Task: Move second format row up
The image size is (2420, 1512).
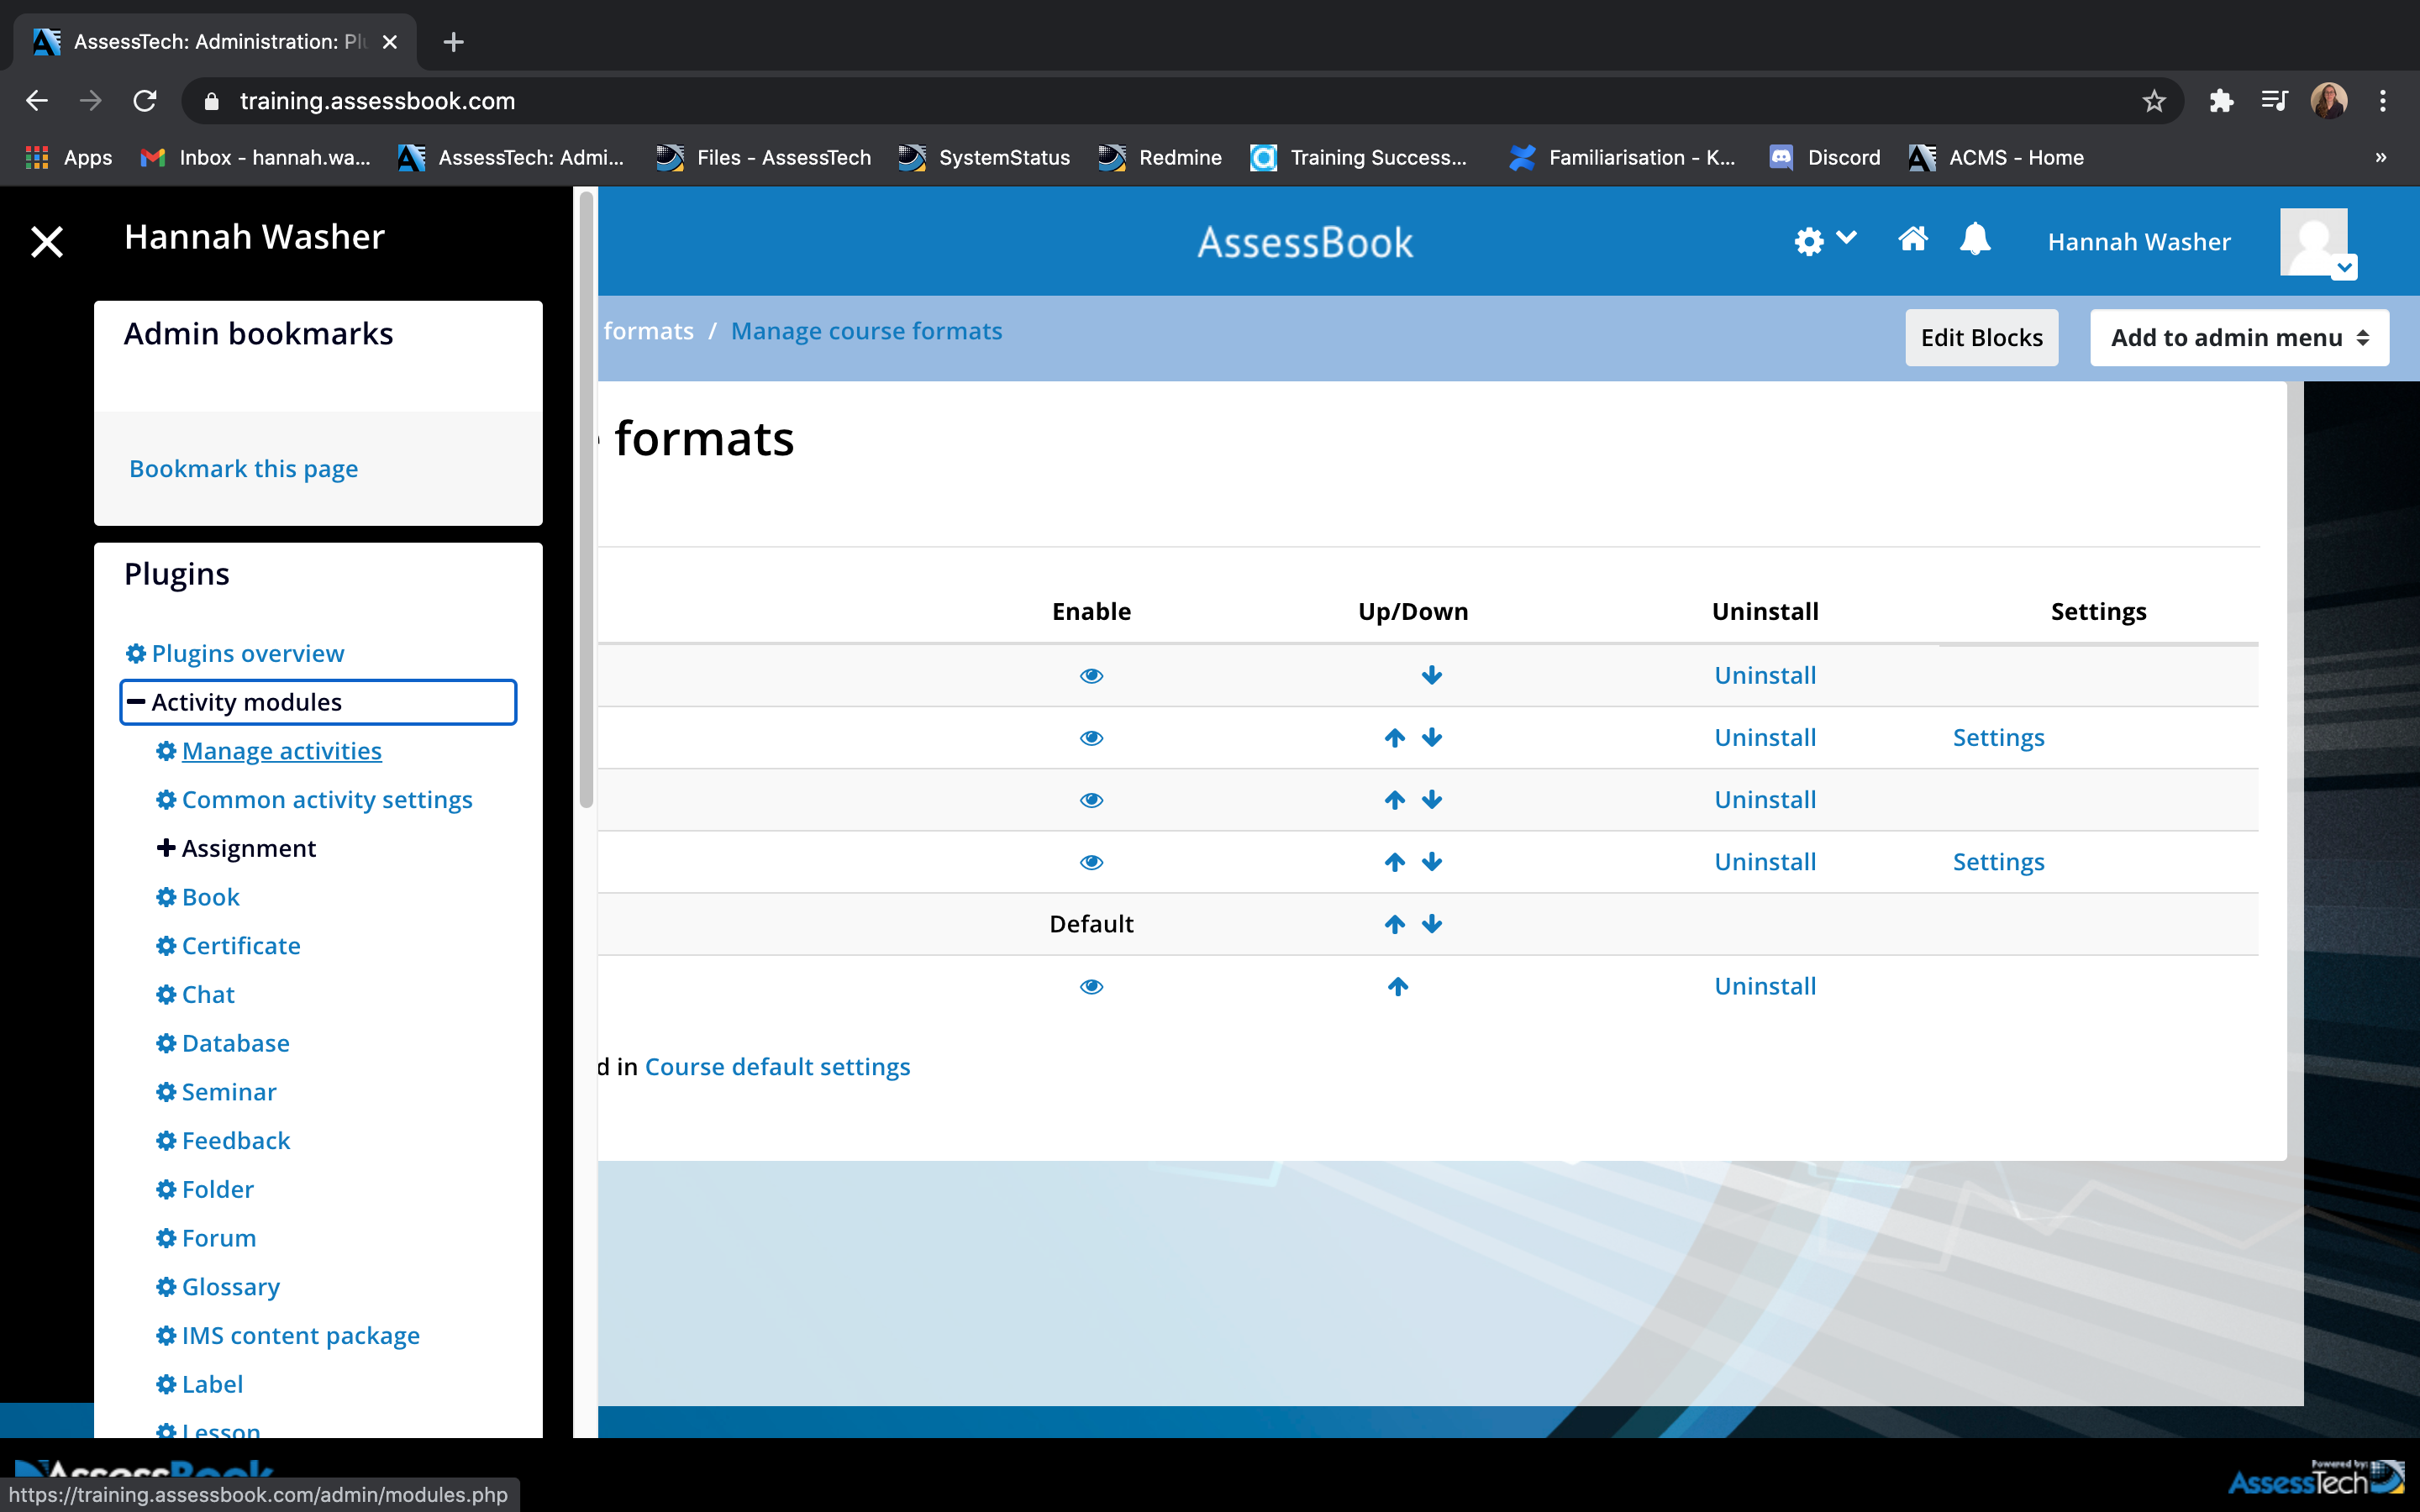Action: 1395,738
